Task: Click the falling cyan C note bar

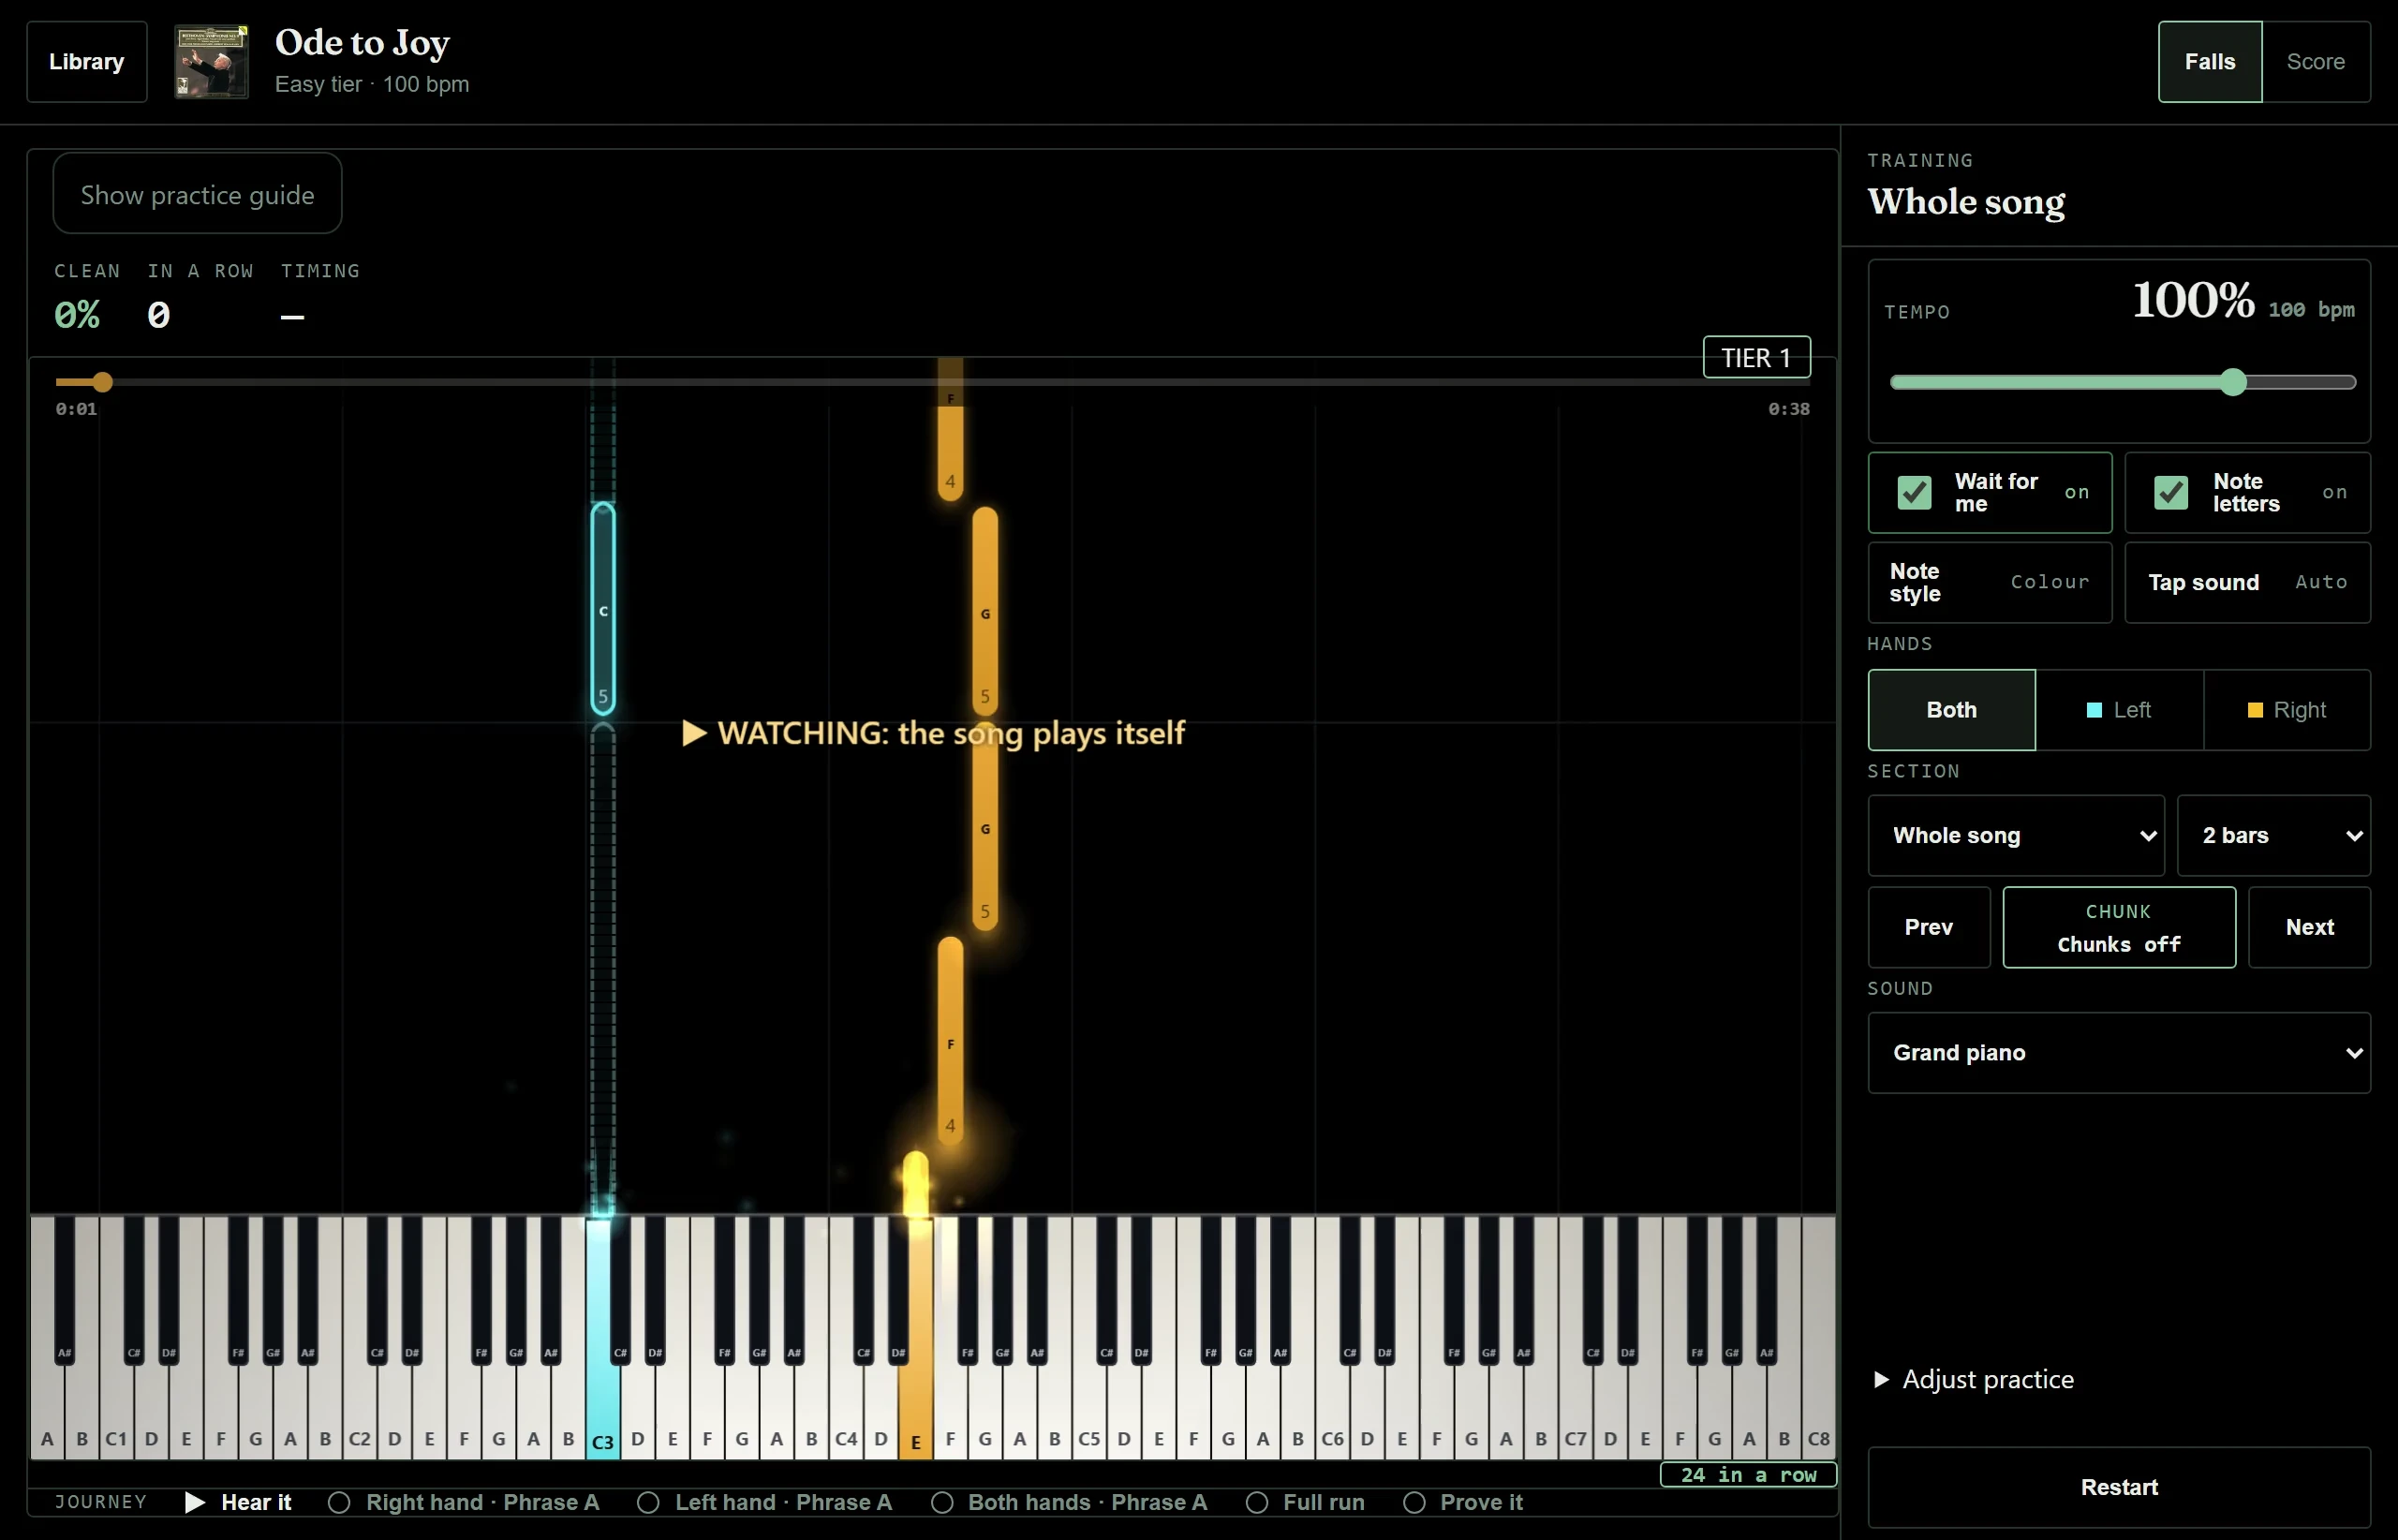Action: (x=603, y=608)
